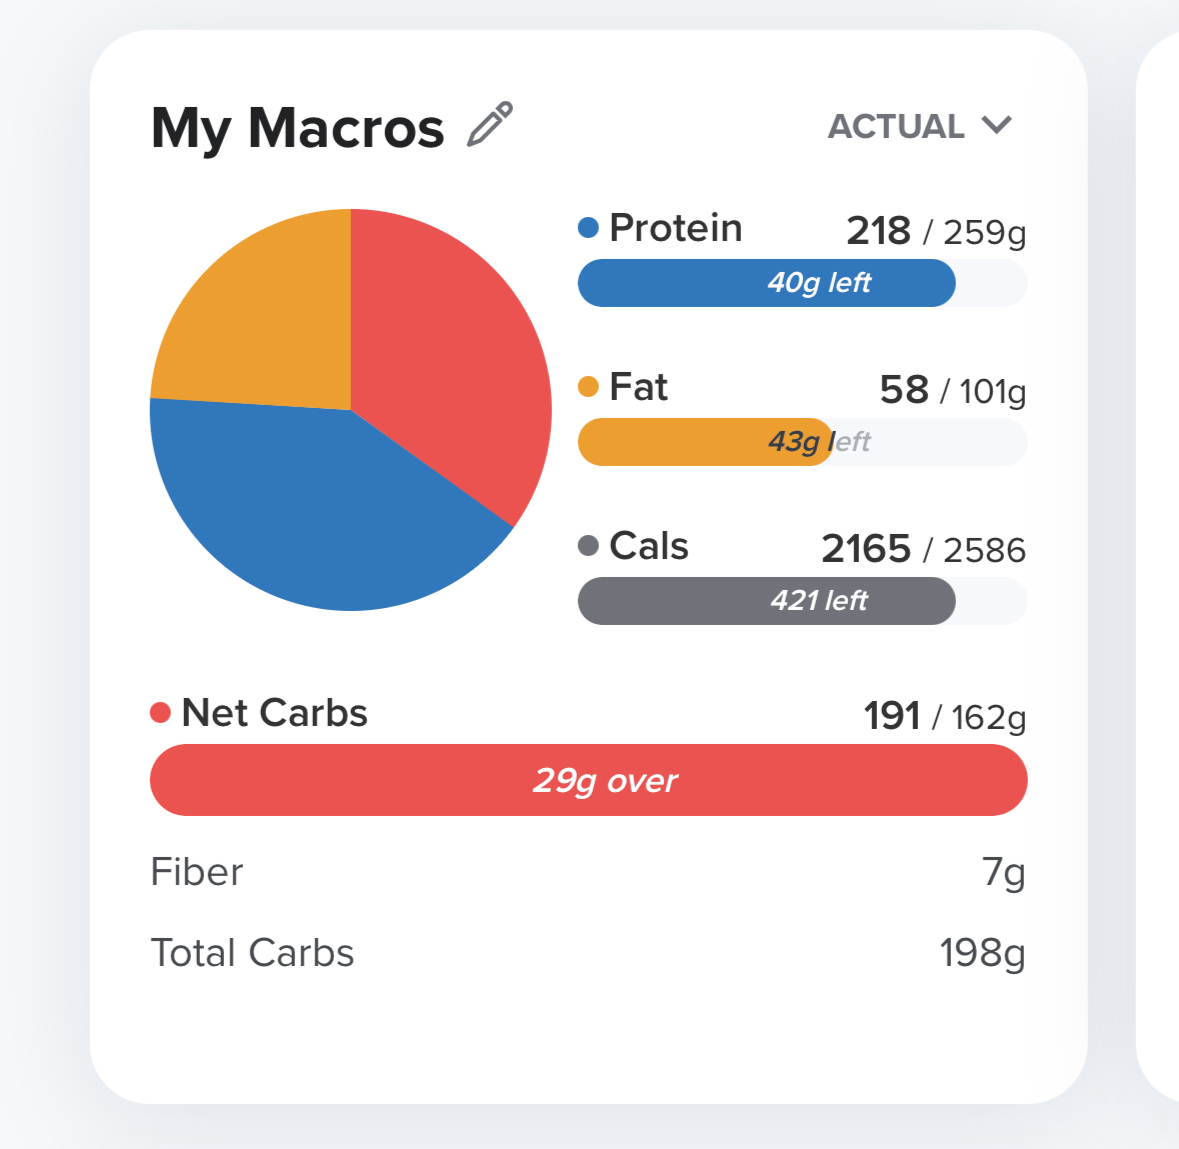This screenshot has width=1179, height=1149.
Task: Click the Protein label text
Action: click(675, 228)
